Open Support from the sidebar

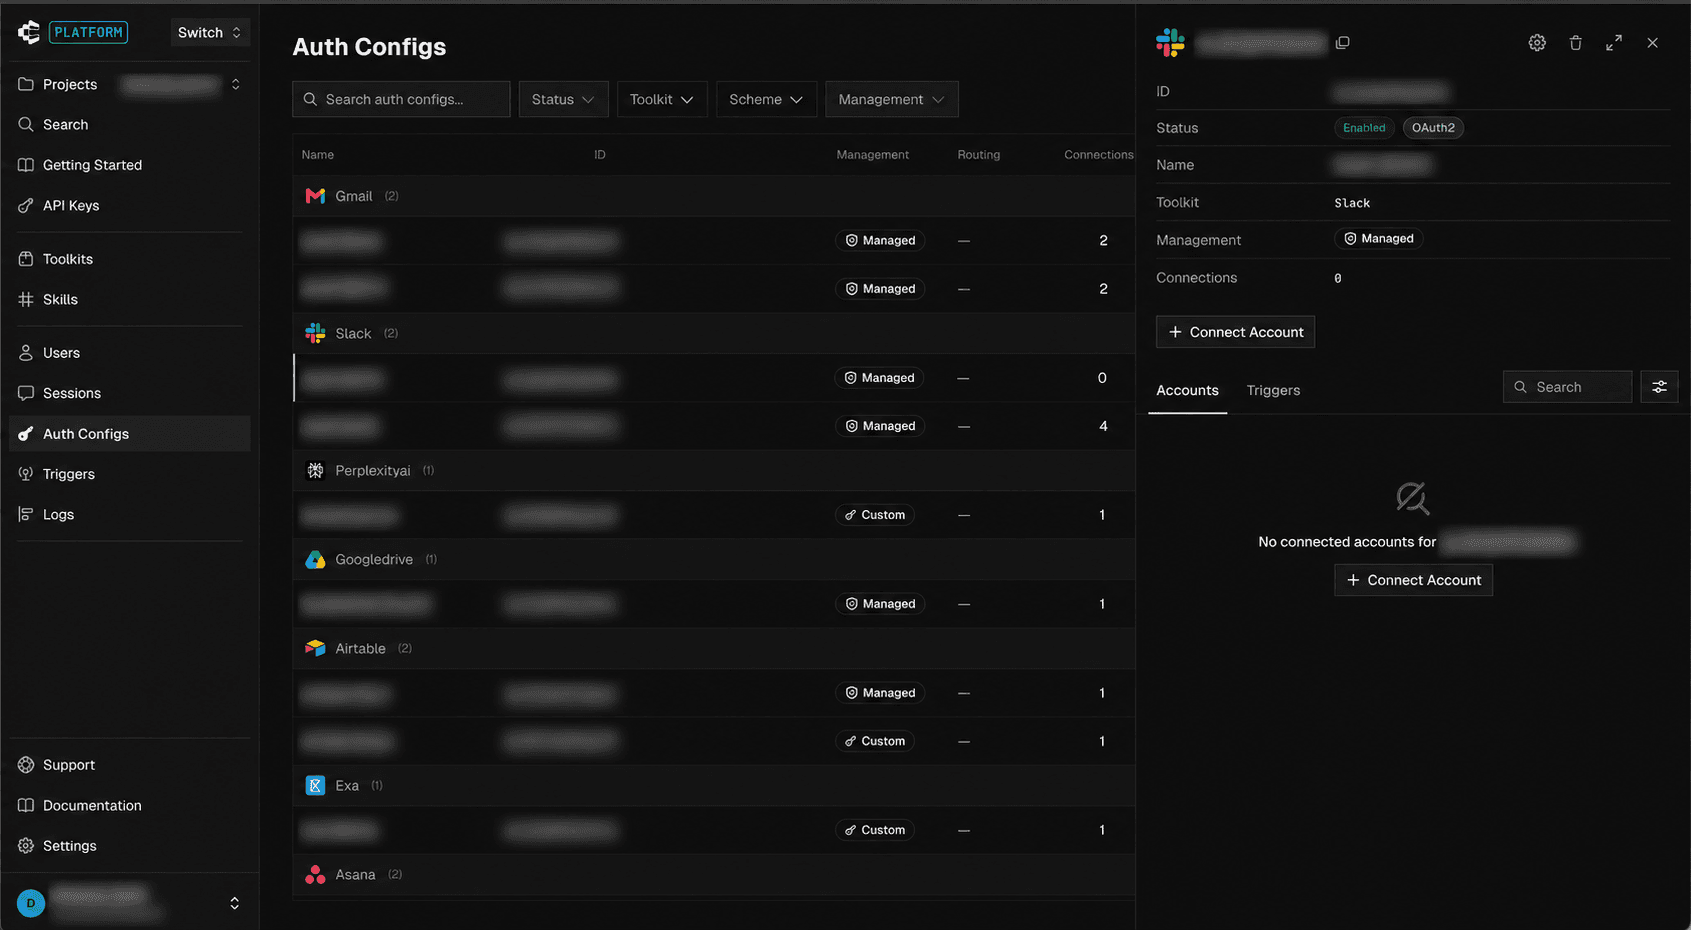point(130,765)
